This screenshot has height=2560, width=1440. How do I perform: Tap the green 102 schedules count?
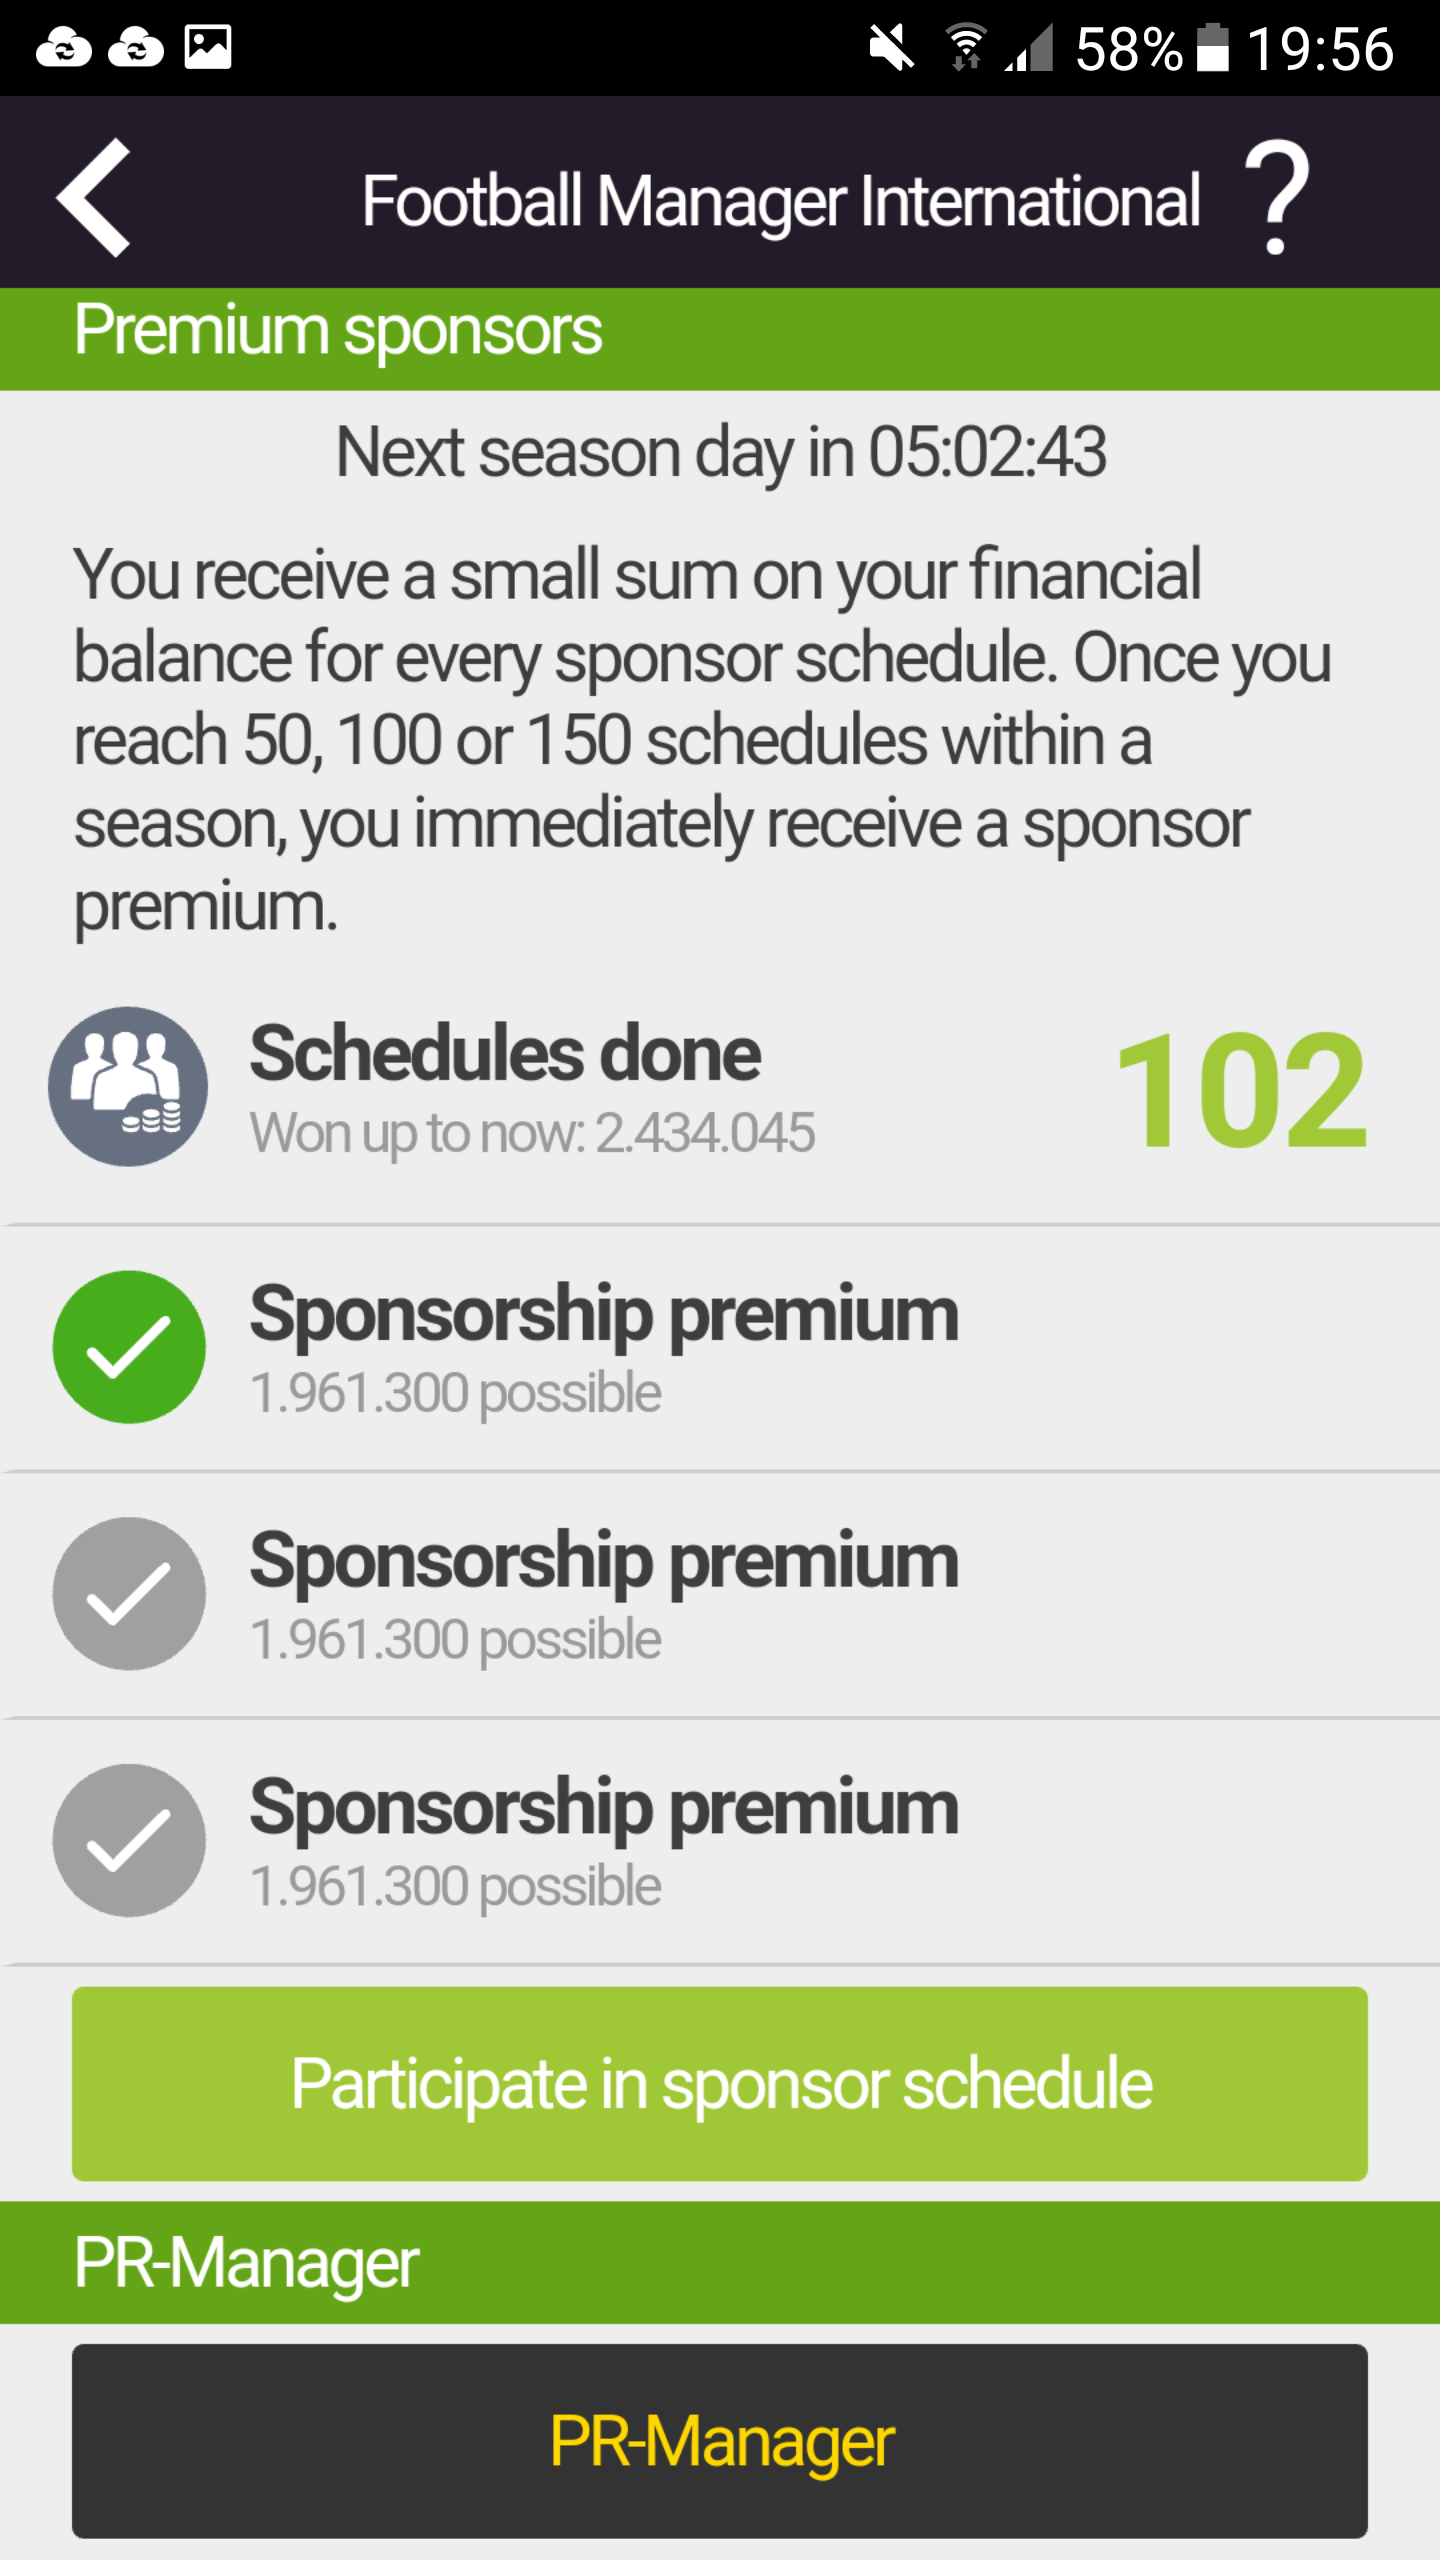[1240, 1090]
